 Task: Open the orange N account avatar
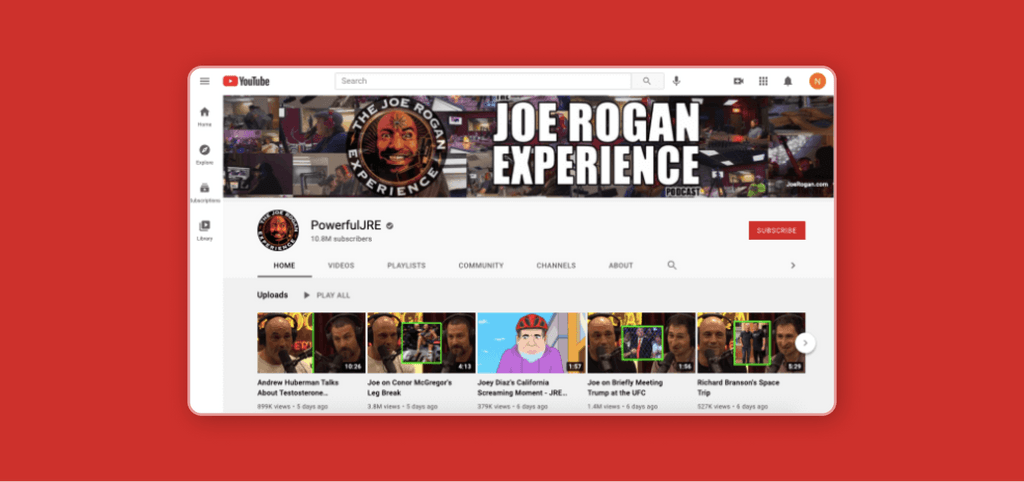(x=818, y=81)
